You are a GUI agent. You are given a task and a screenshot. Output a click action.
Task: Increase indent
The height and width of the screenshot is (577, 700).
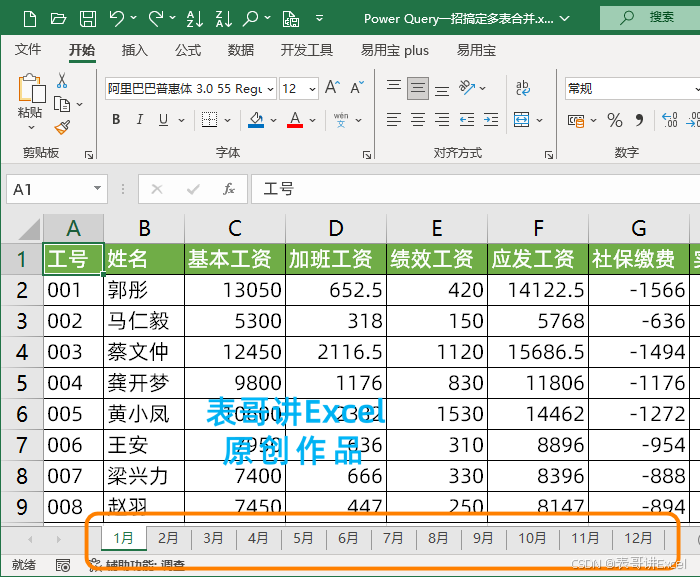[x=491, y=120]
